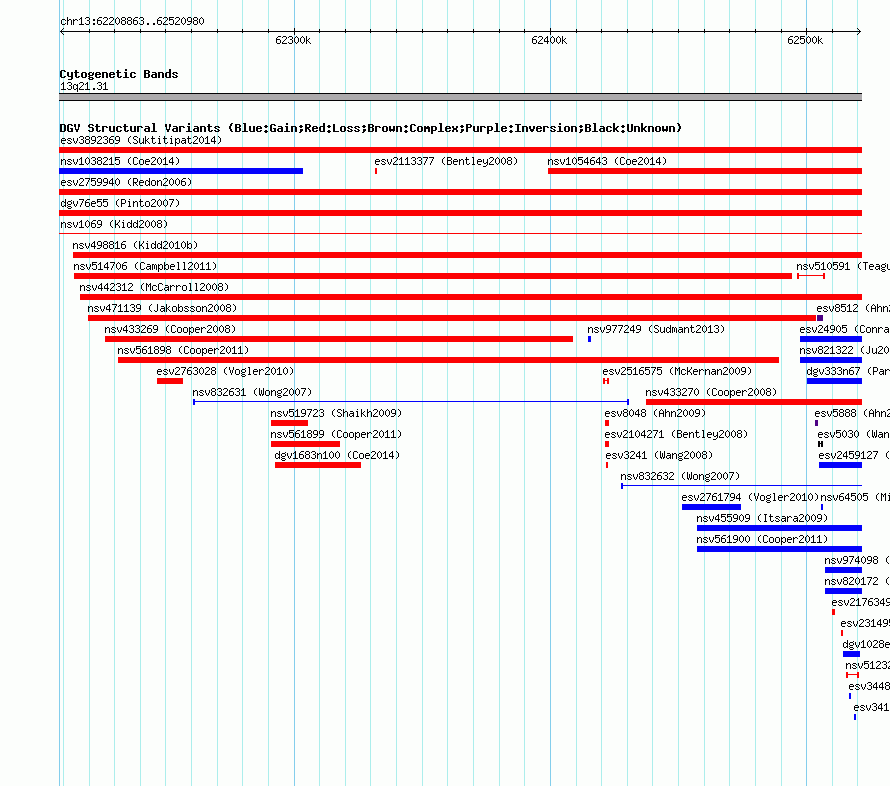Select the blue nsv1038215 gain bar
Image resolution: width=890 pixels, height=786 pixels.
click(181, 171)
